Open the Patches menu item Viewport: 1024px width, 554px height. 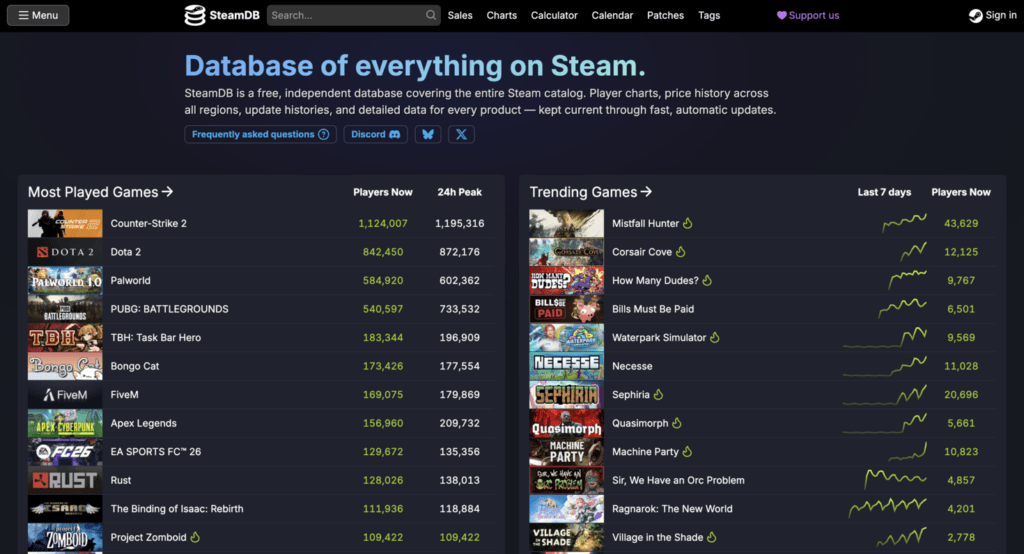[665, 15]
